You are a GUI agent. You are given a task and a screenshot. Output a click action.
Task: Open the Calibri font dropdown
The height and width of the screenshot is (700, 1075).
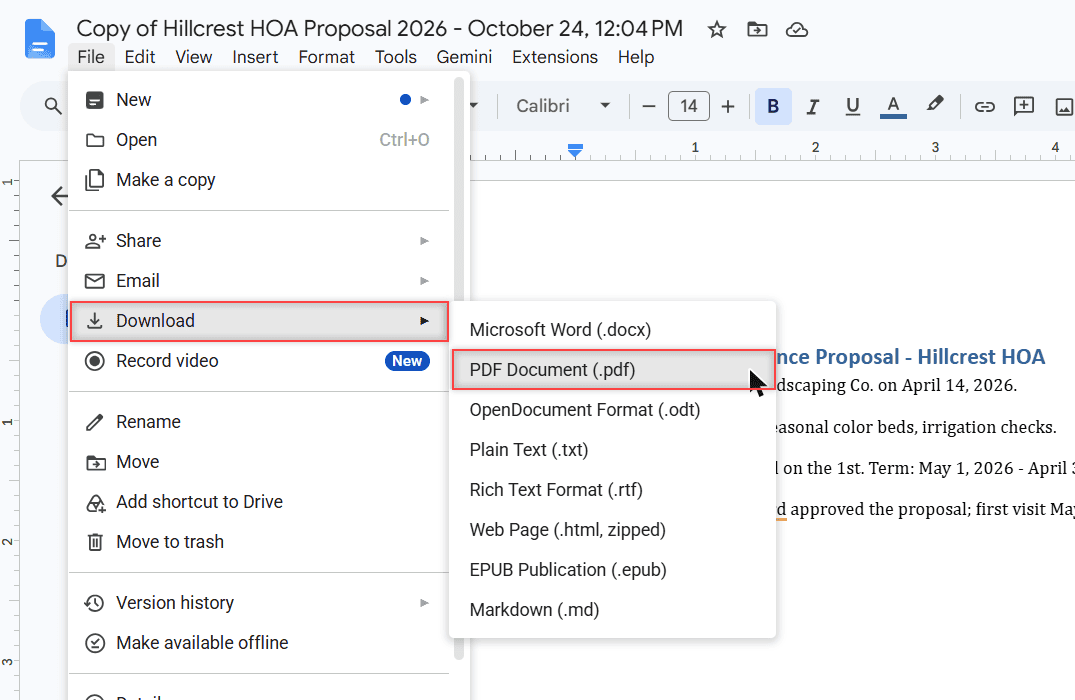coord(563,106)
